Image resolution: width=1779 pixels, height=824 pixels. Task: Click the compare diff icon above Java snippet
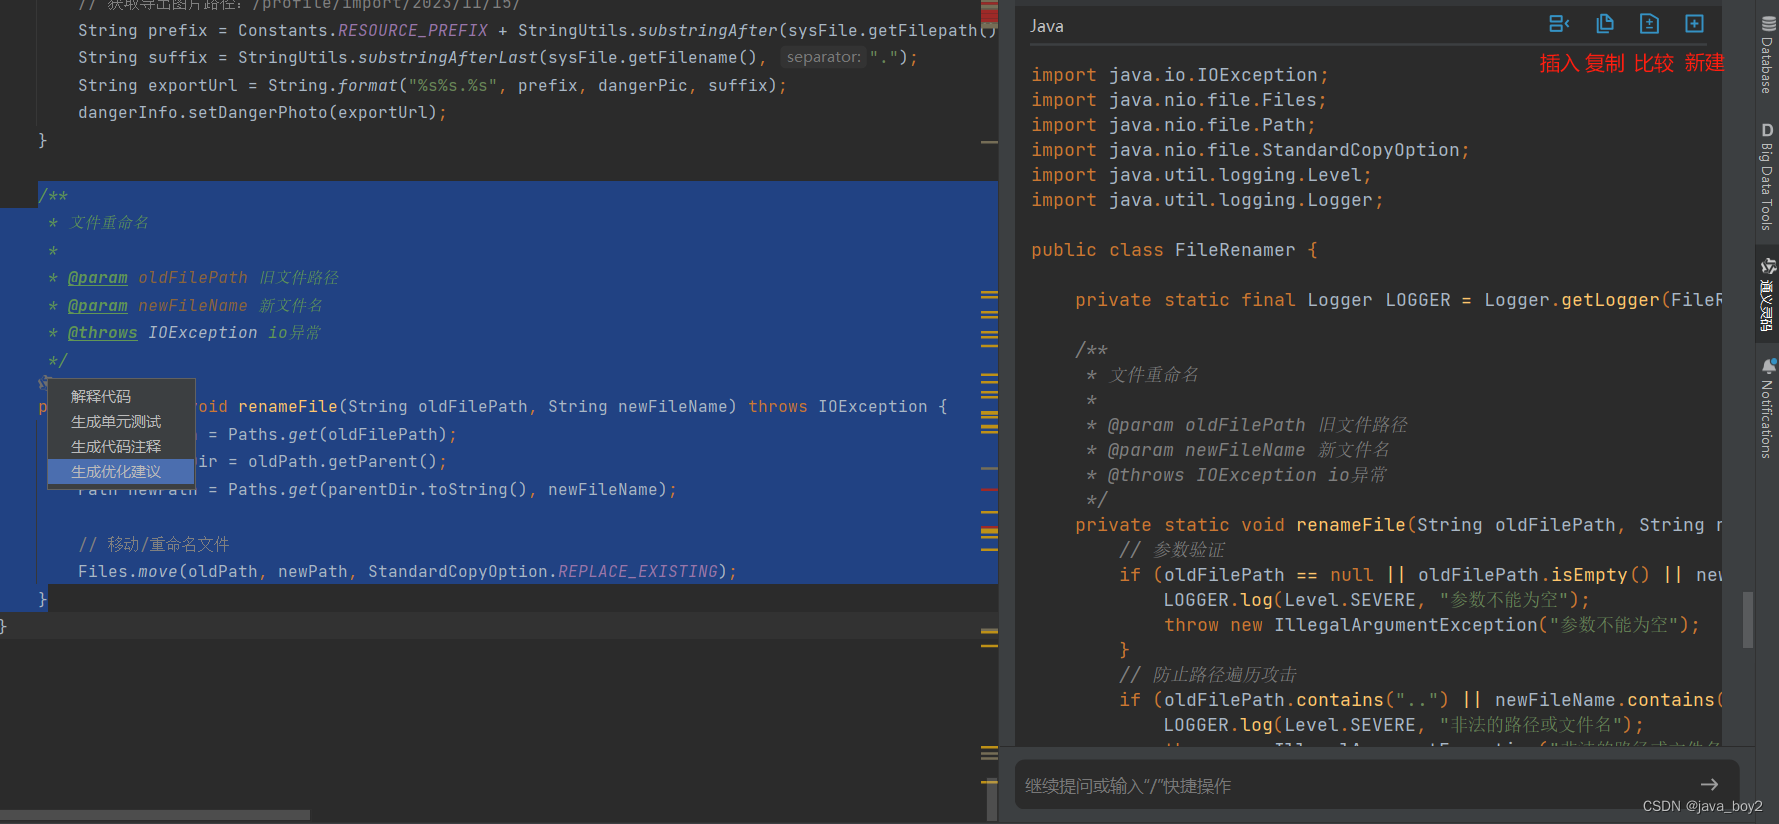[1649, 24]
